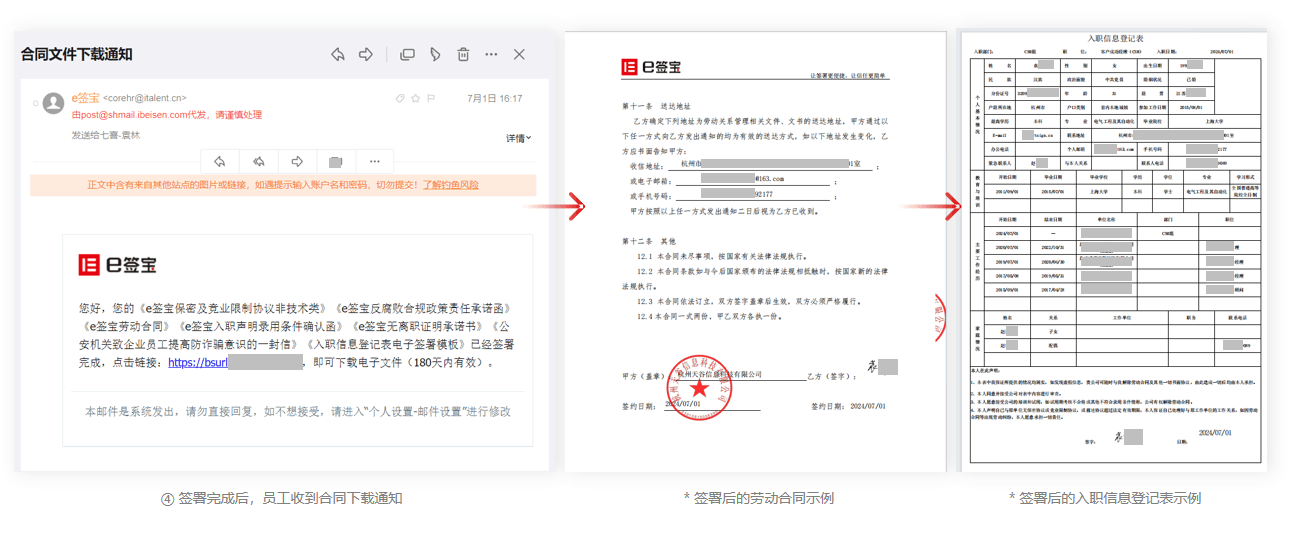Screen dimensions: 1290x547
Task: Click the 本邮件是系统发出 footer note
Action: 297,411
